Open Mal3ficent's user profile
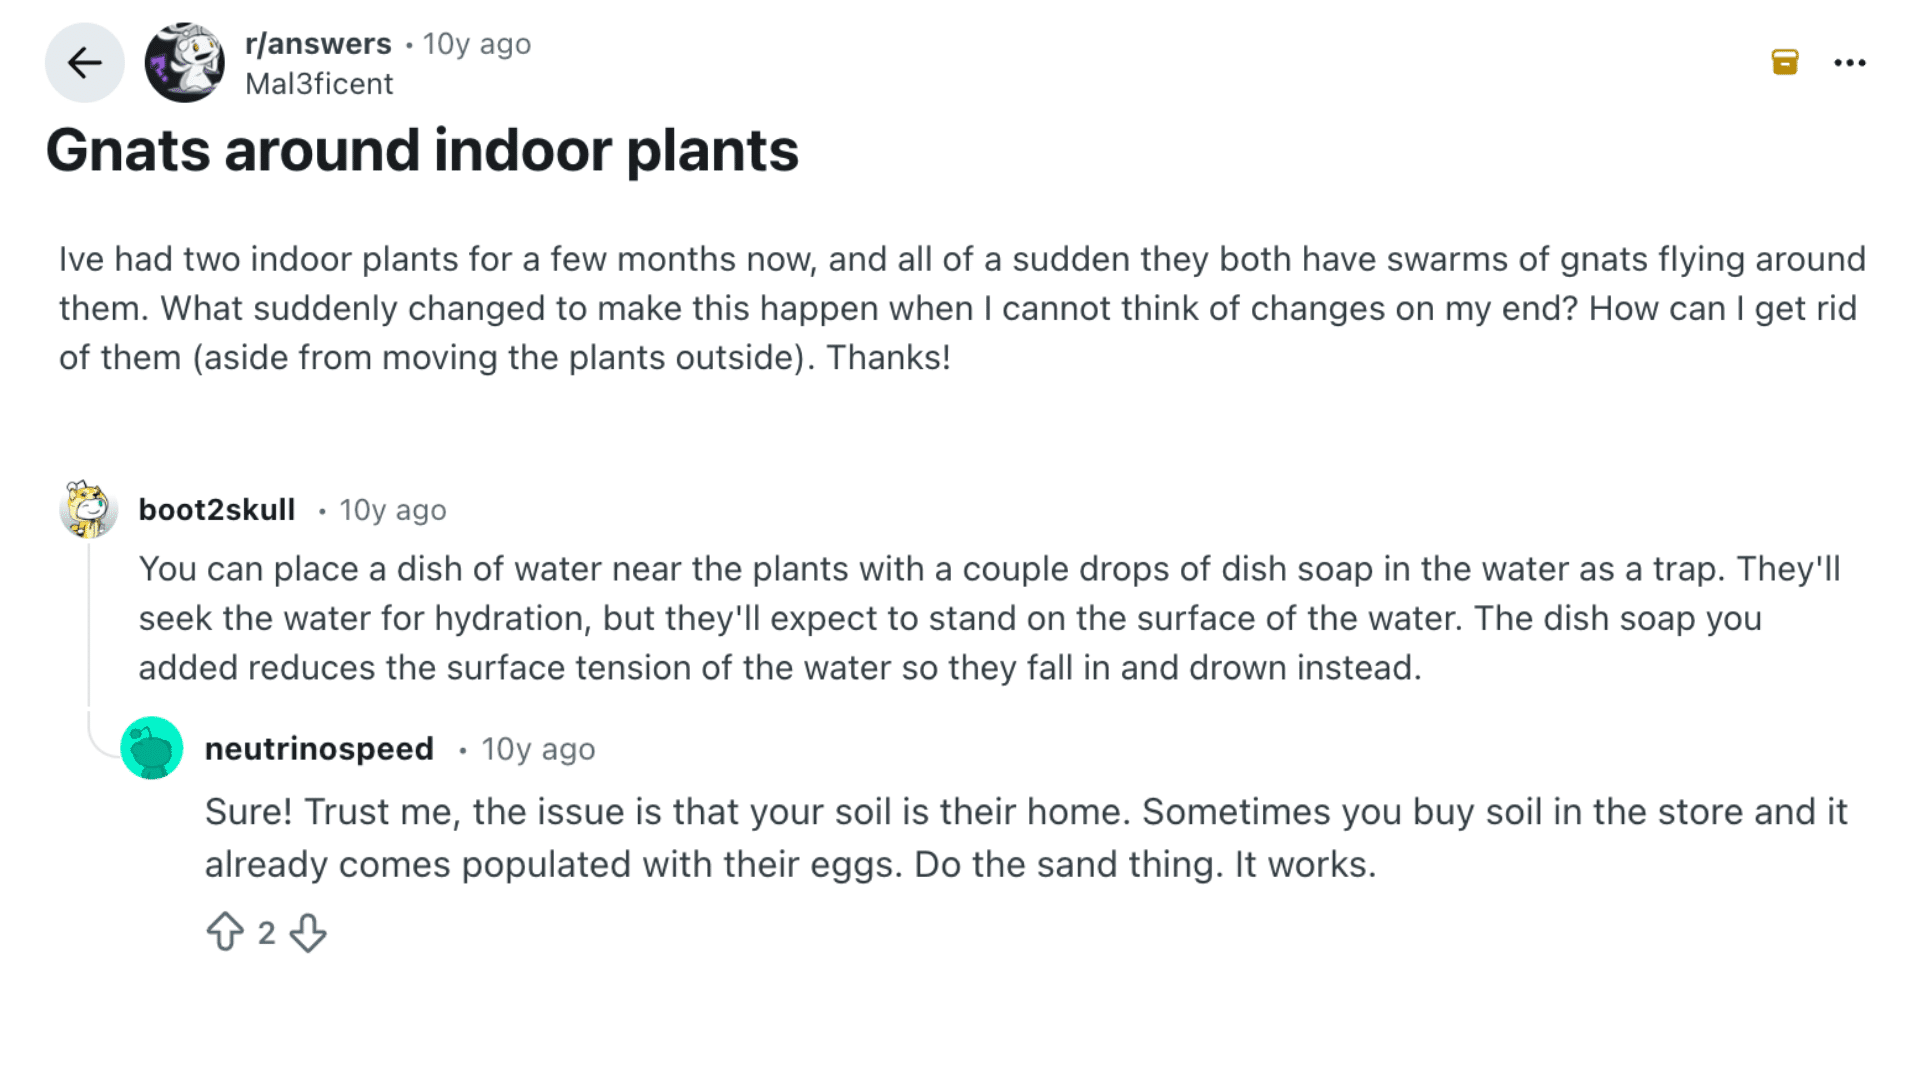 (319, 84)
